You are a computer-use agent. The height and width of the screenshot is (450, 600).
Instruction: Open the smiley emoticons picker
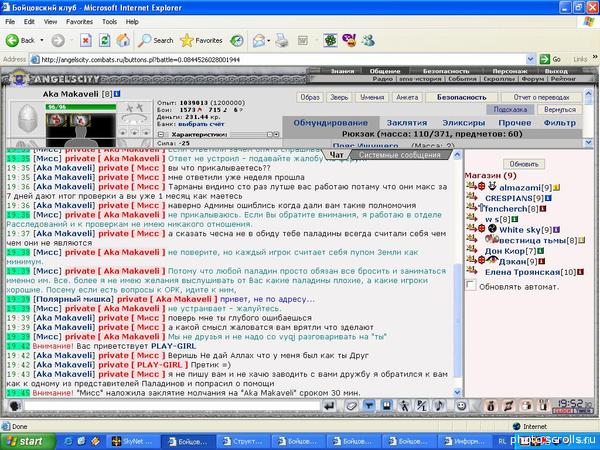461,406
